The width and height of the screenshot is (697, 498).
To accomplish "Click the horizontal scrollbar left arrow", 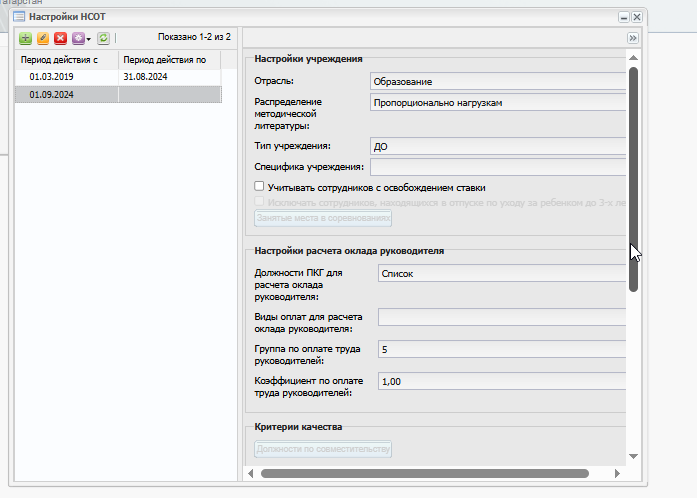I will click(251, 474).
